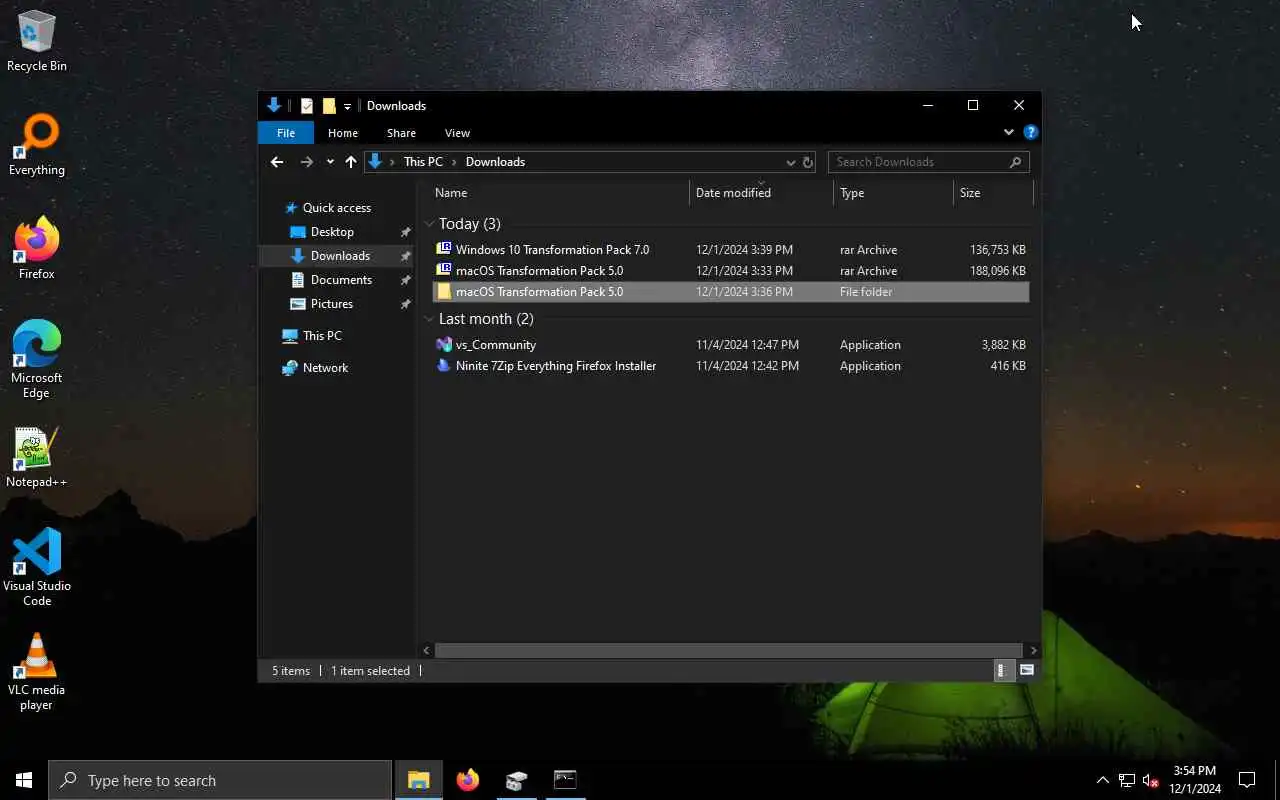The width and height of the screenshot is (1280, 800).
Task: Open the Explorer Help icon
Action: pos(1031,132)
